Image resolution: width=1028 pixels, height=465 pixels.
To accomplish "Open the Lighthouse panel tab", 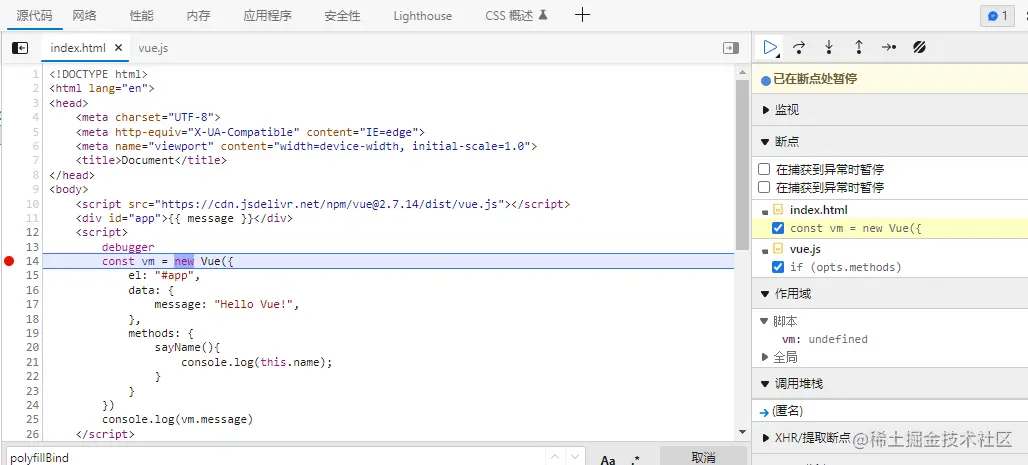I will click(423, 16).
